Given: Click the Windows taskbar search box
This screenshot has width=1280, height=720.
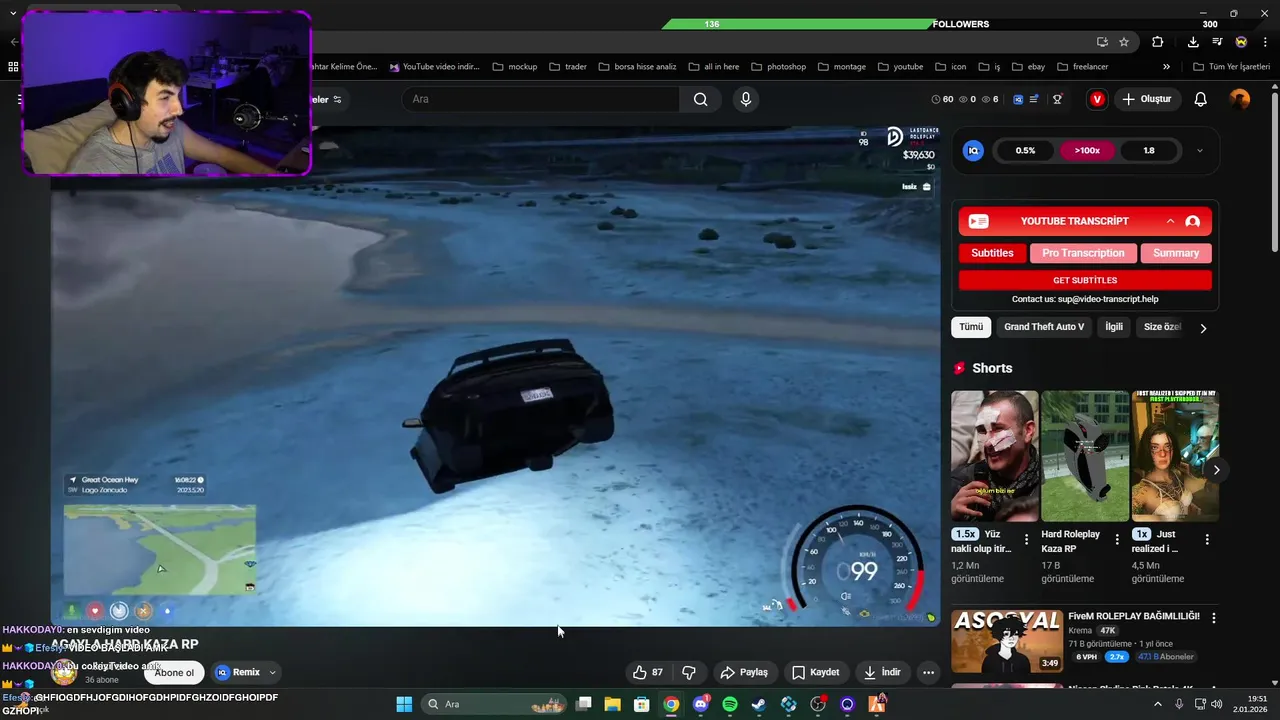Looking at the screenshot, I should coord(495,704).
